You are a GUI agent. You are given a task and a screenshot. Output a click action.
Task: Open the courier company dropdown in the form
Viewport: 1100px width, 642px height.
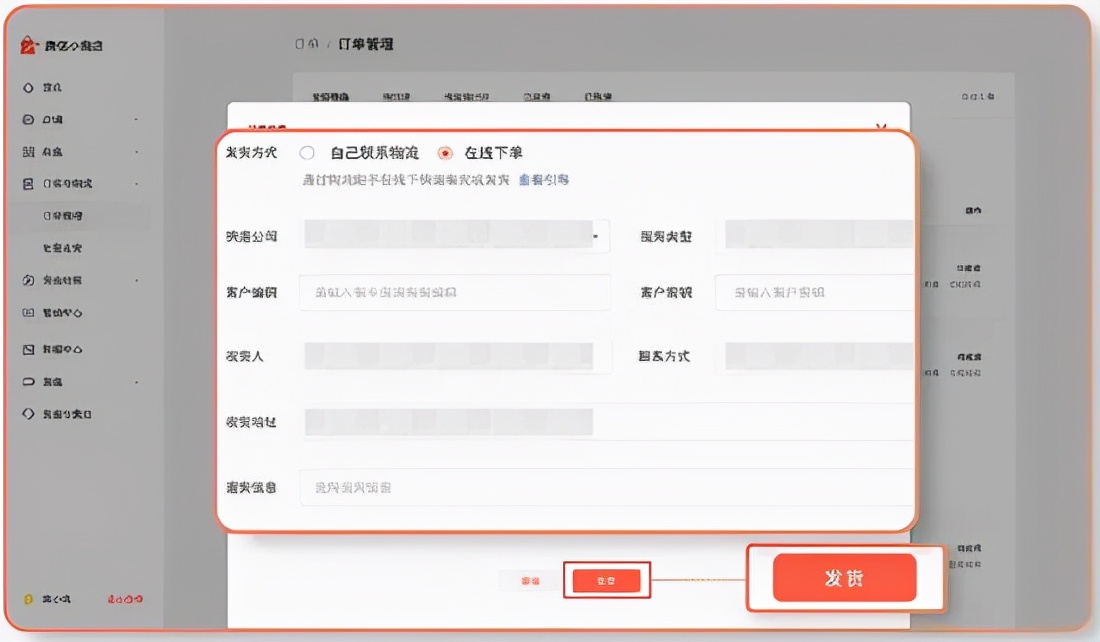pyautogui.click(x=455, y=234)
